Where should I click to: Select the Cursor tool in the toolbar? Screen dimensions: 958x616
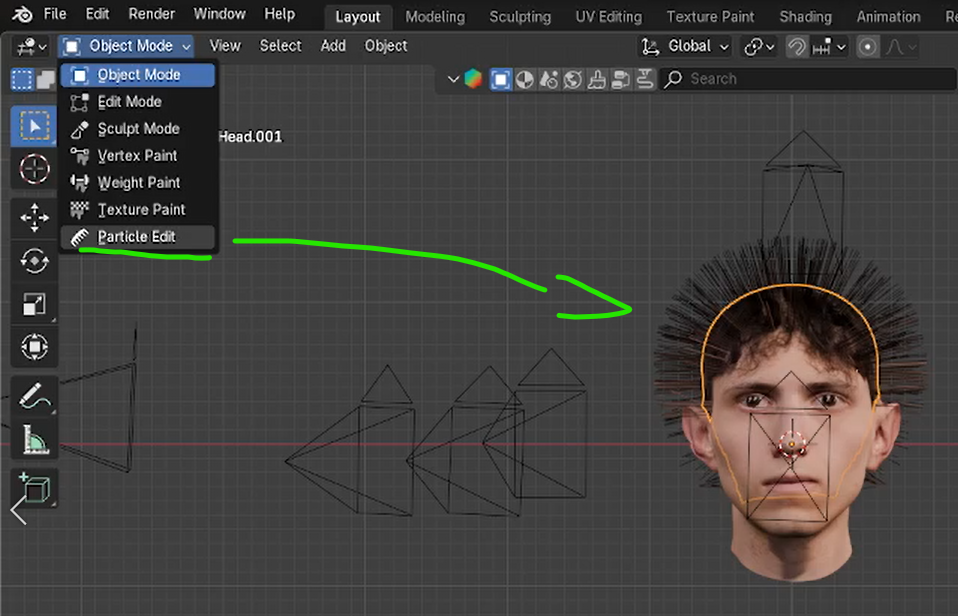[34, 169]
